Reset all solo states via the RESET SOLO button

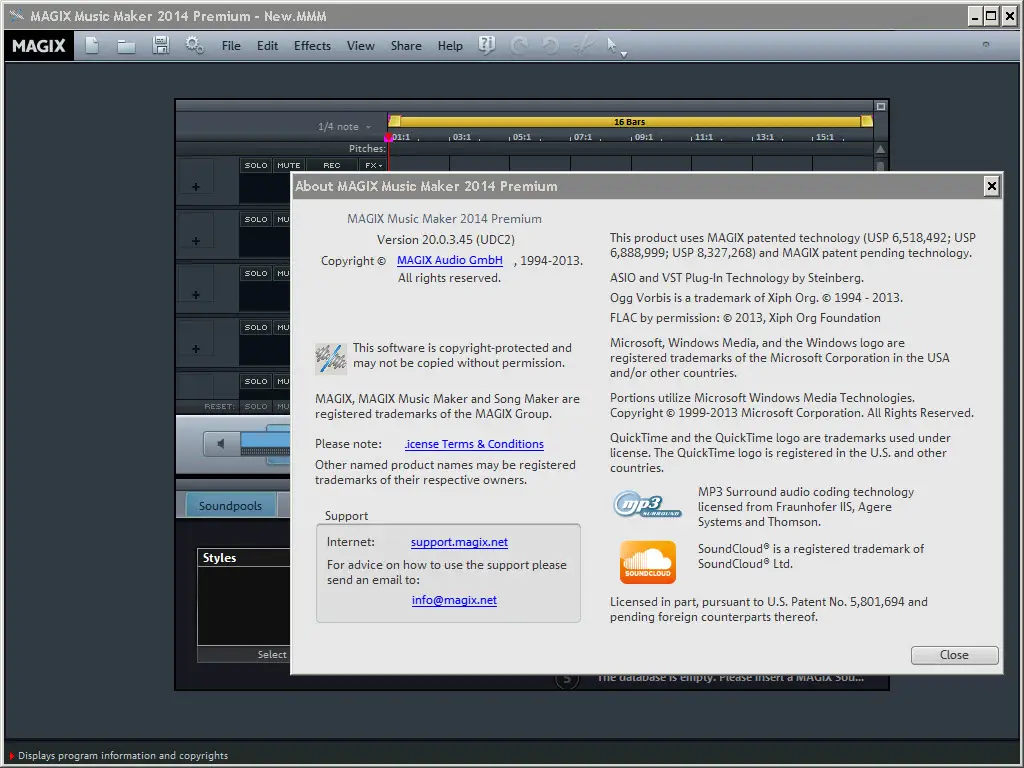[256, 406]
